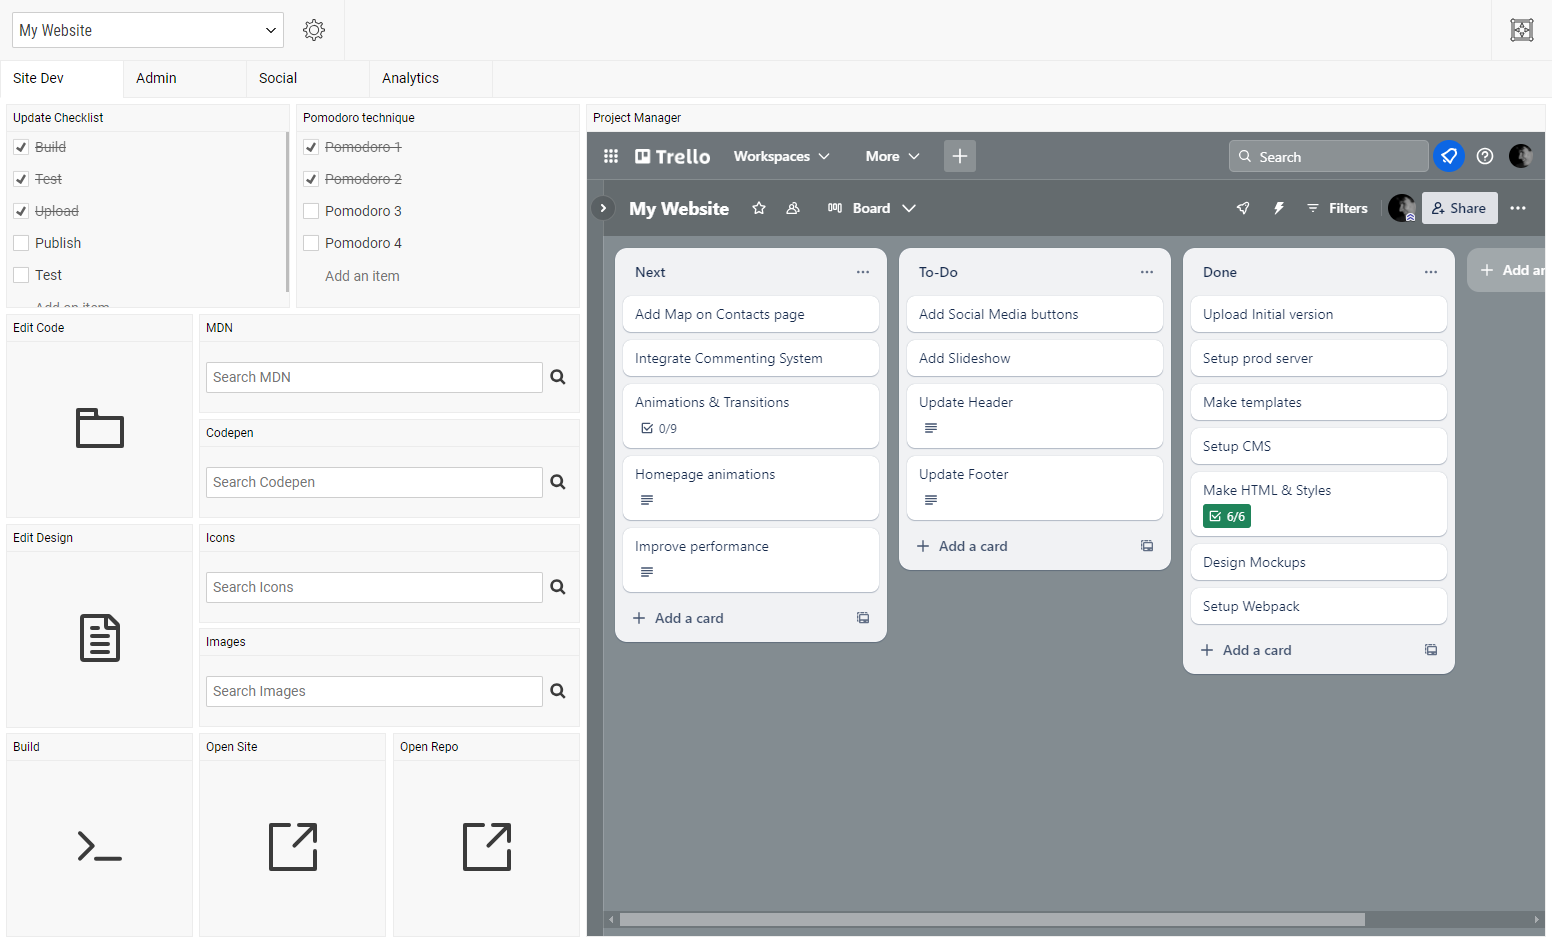1552x943 pixels.
Task: Open the Open Repo external link icon
Action: click(487, 847)
